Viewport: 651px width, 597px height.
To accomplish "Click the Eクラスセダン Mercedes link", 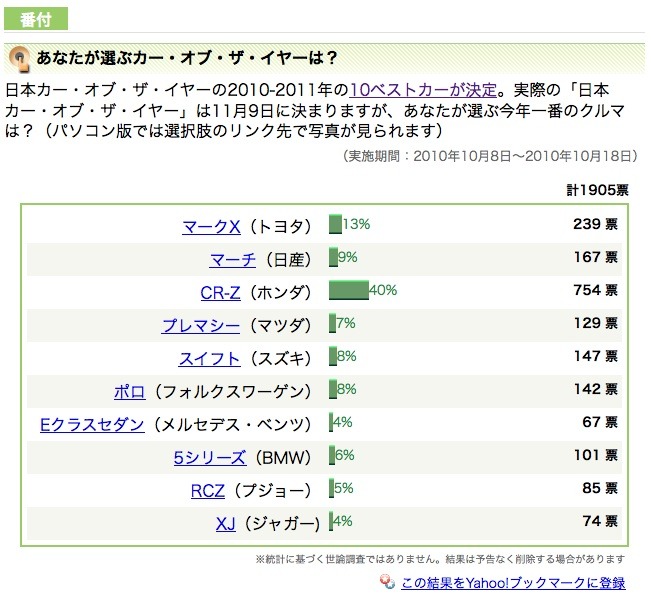I will click(x=92, y=424).
